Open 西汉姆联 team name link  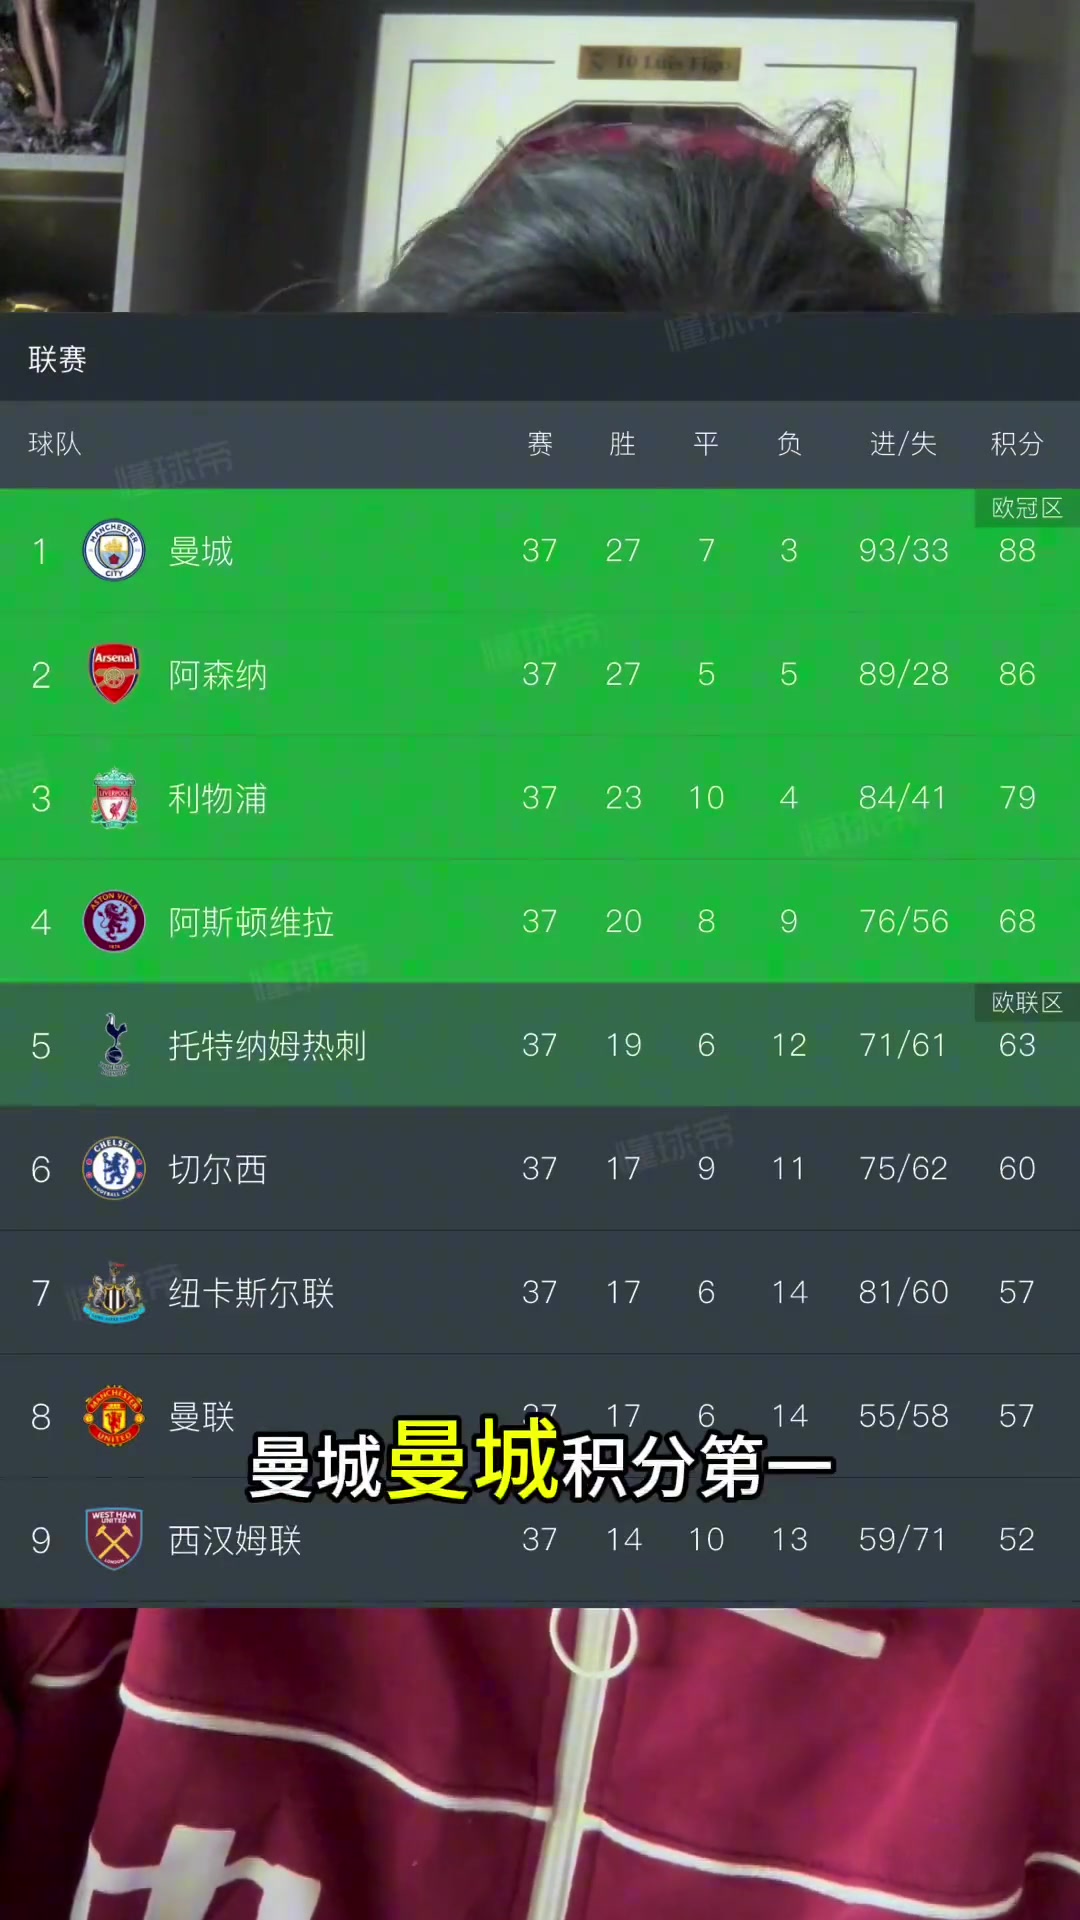point(235,1539)
